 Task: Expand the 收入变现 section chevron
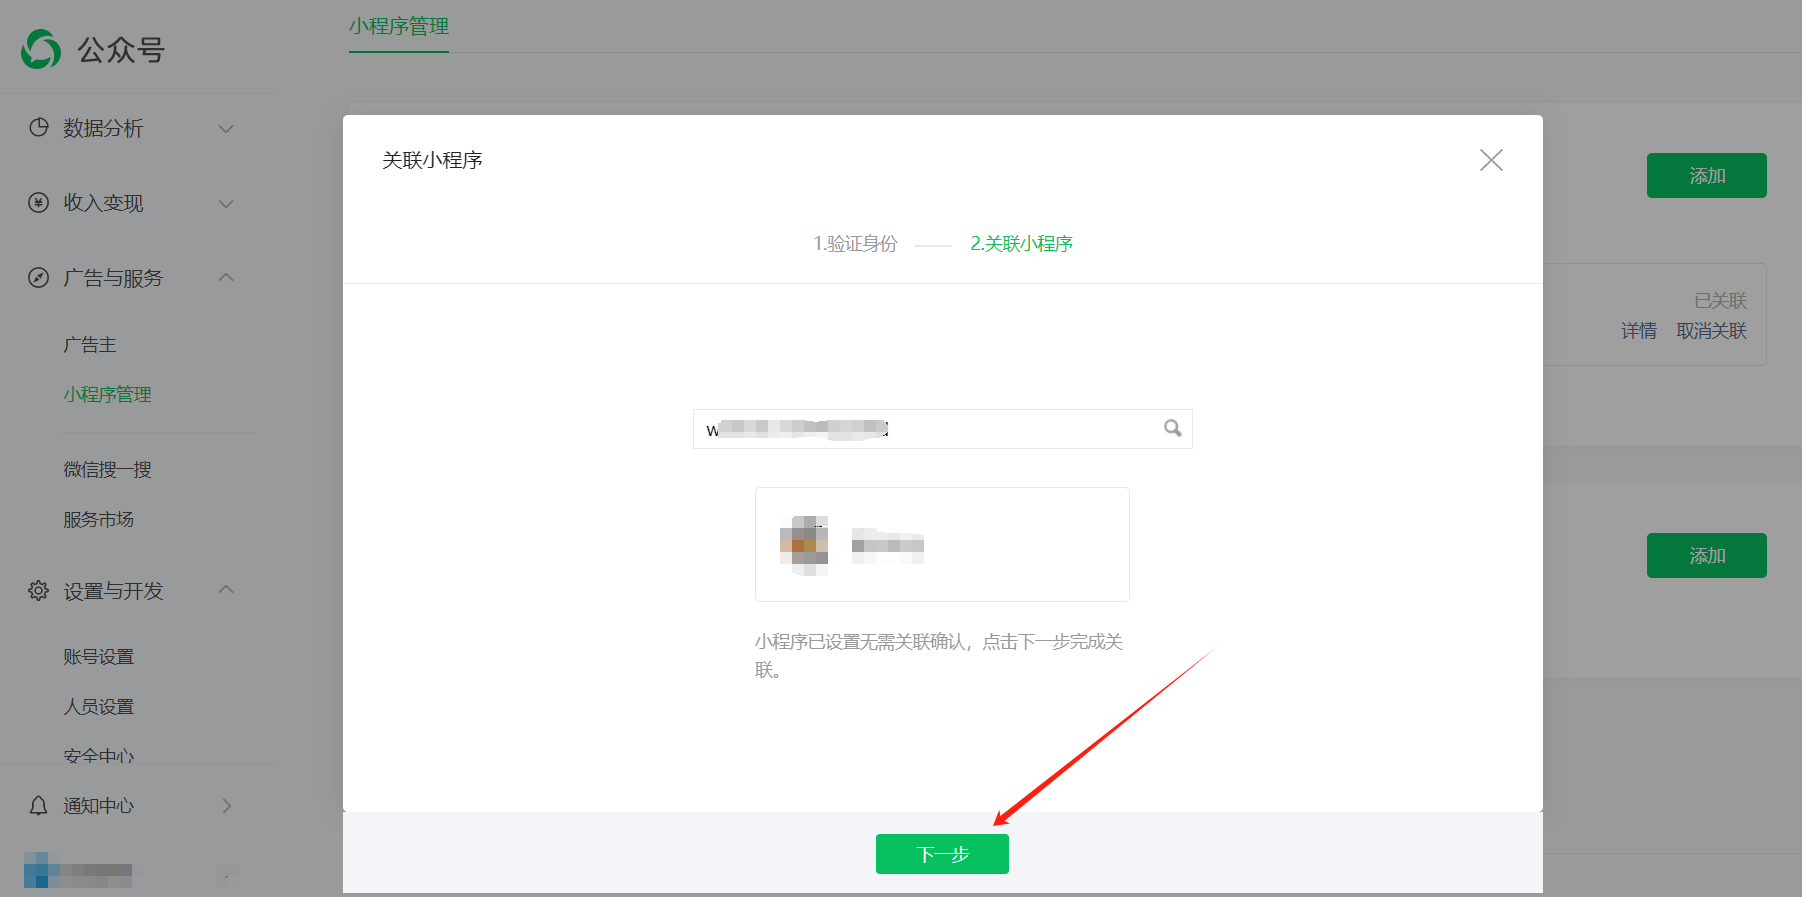[226, 203]
